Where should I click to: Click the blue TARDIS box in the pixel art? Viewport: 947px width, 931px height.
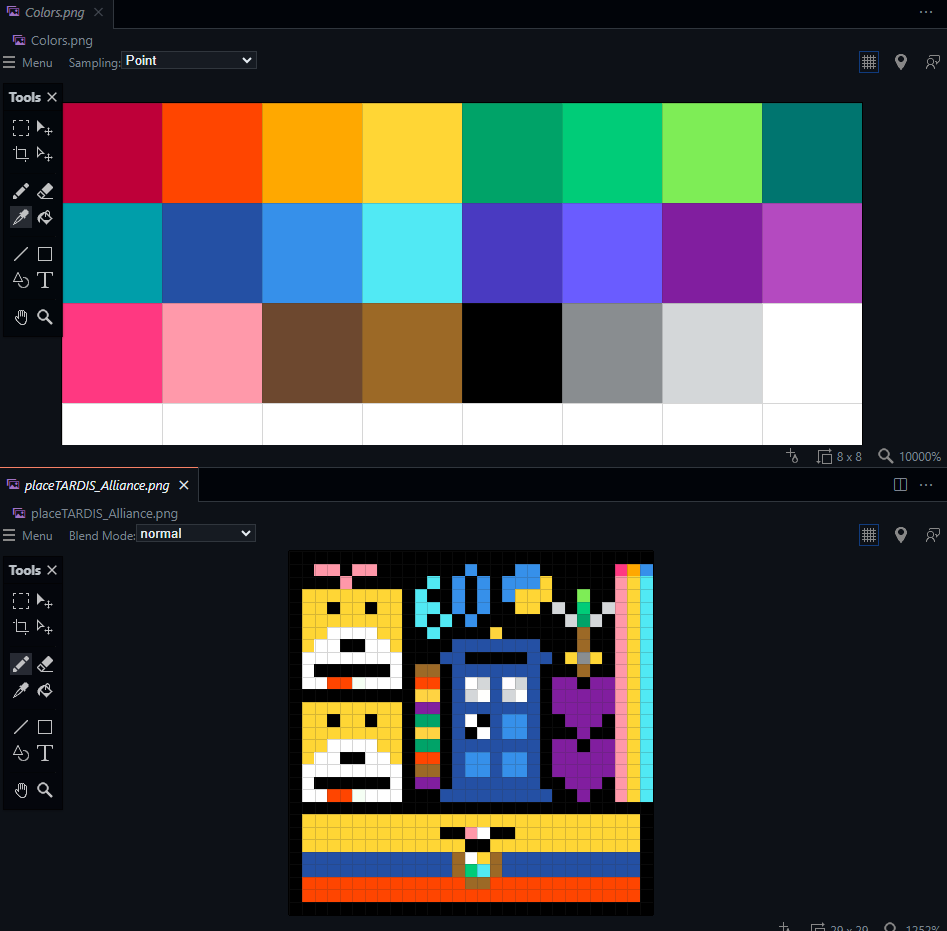pyautogui.click(x=496, y=720)
